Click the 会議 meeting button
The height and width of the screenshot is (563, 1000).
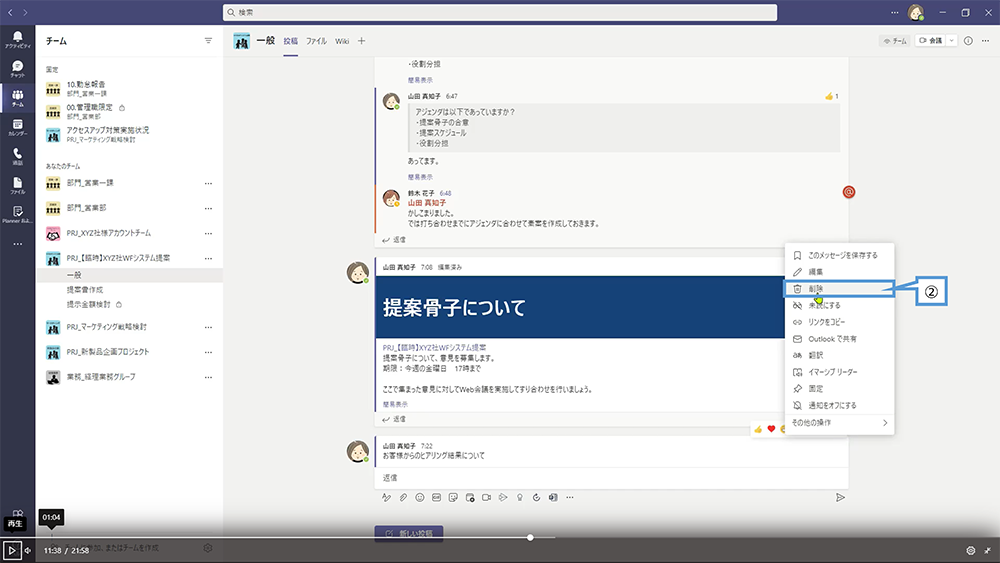point(930,41)
